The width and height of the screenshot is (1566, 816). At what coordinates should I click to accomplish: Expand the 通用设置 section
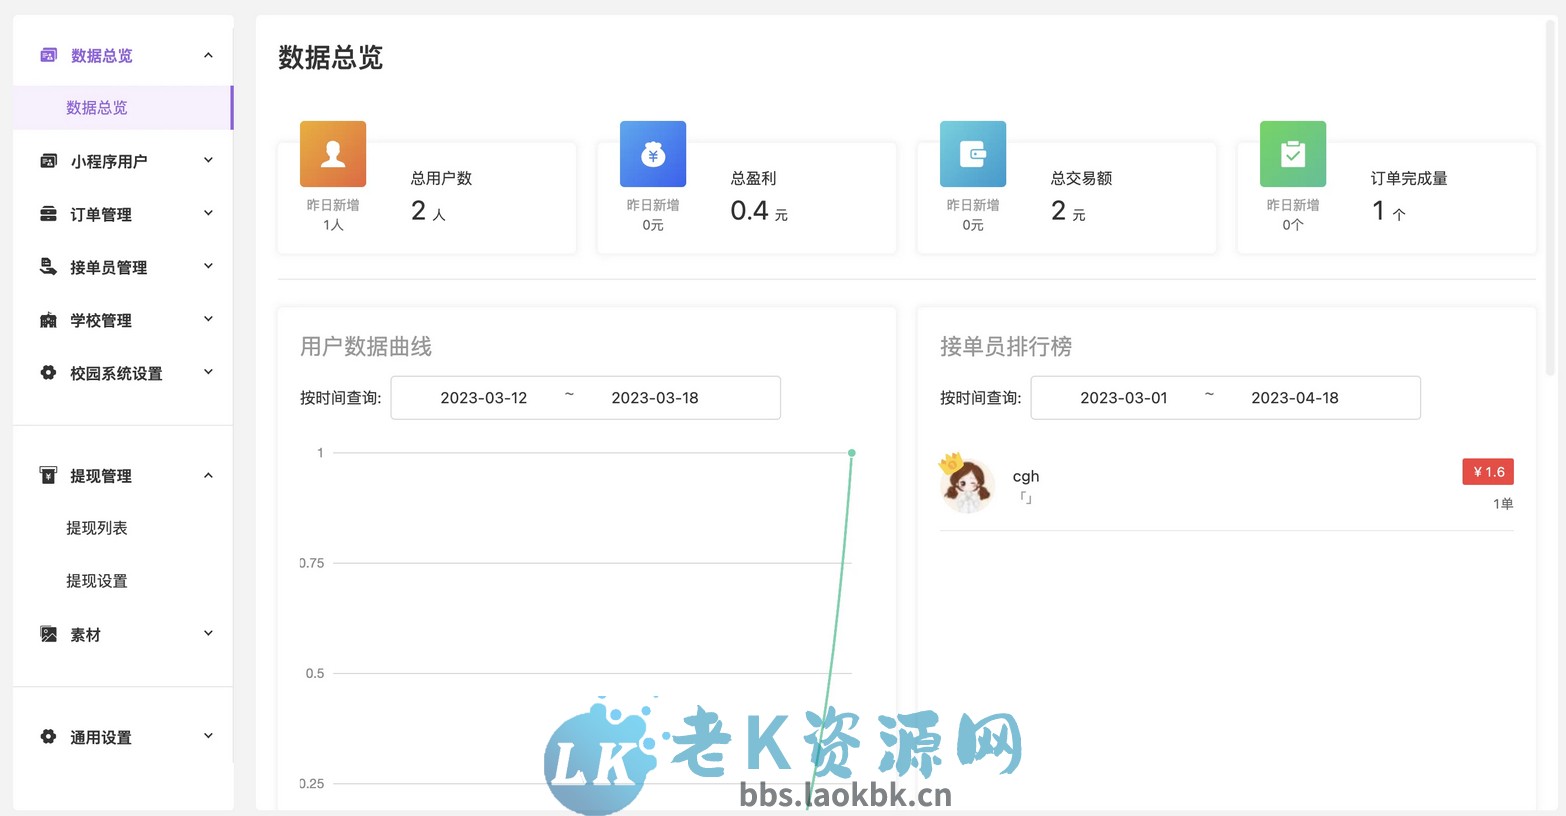click(208, 736)
